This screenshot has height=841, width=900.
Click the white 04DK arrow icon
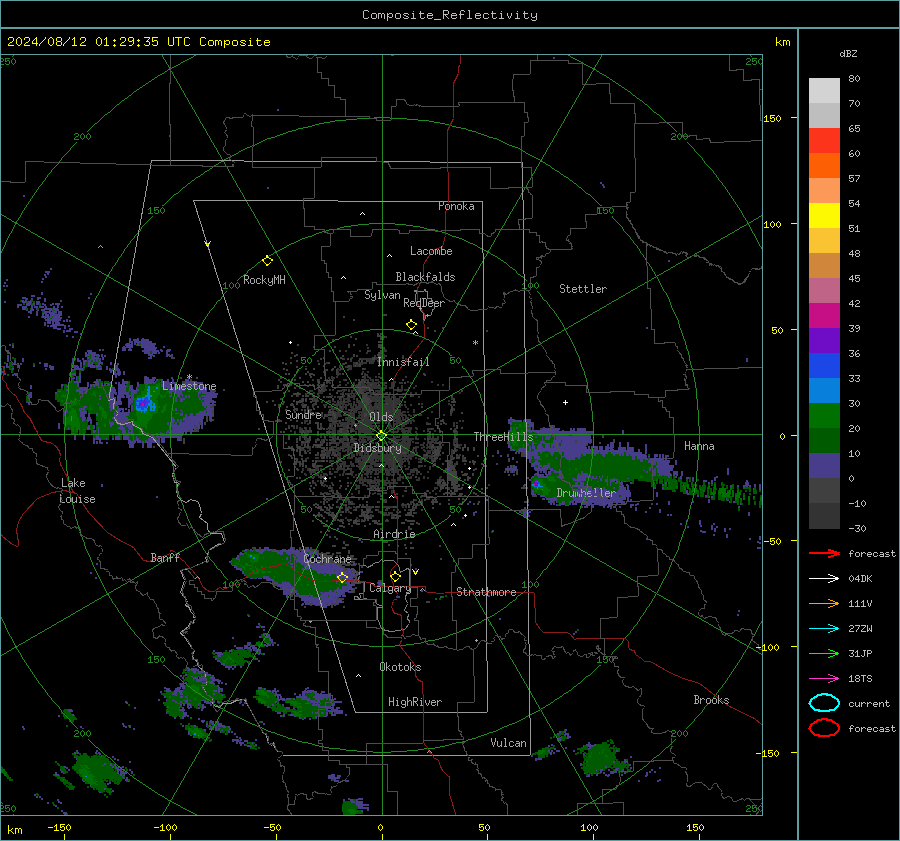(x=824, y=579)
